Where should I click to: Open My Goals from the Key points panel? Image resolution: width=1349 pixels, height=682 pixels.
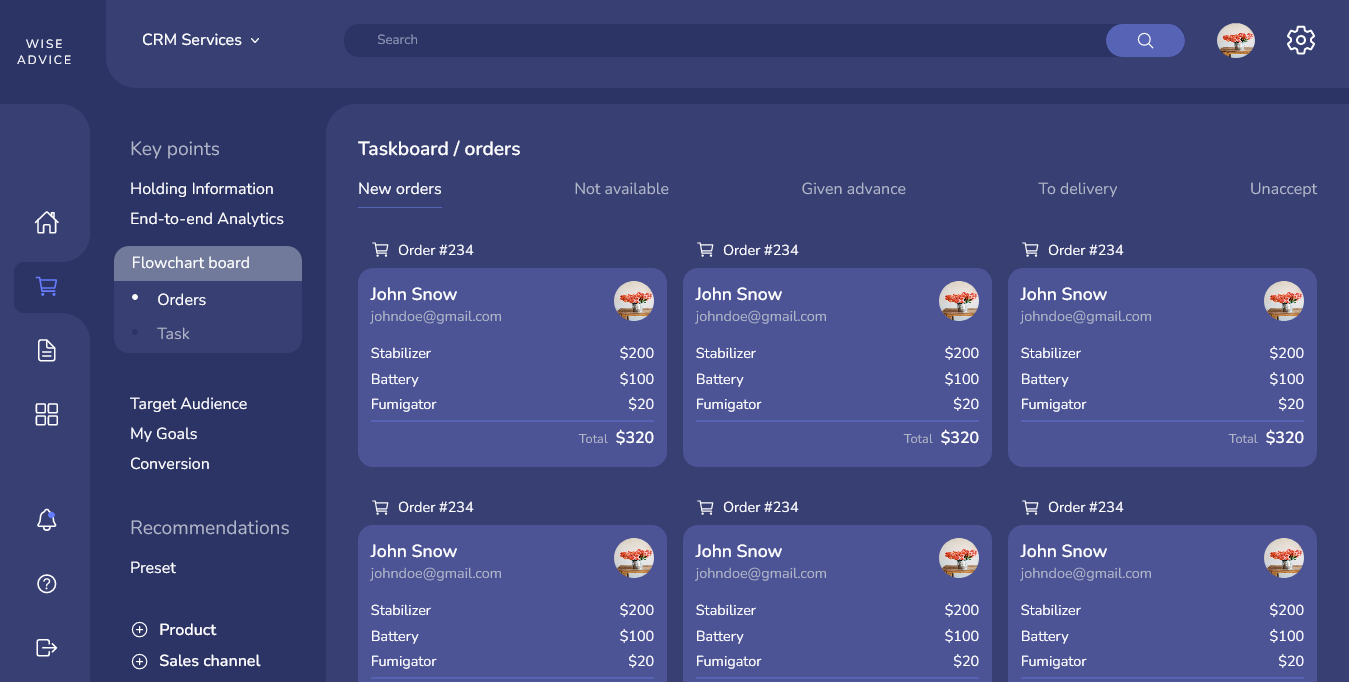coord(163,433)
